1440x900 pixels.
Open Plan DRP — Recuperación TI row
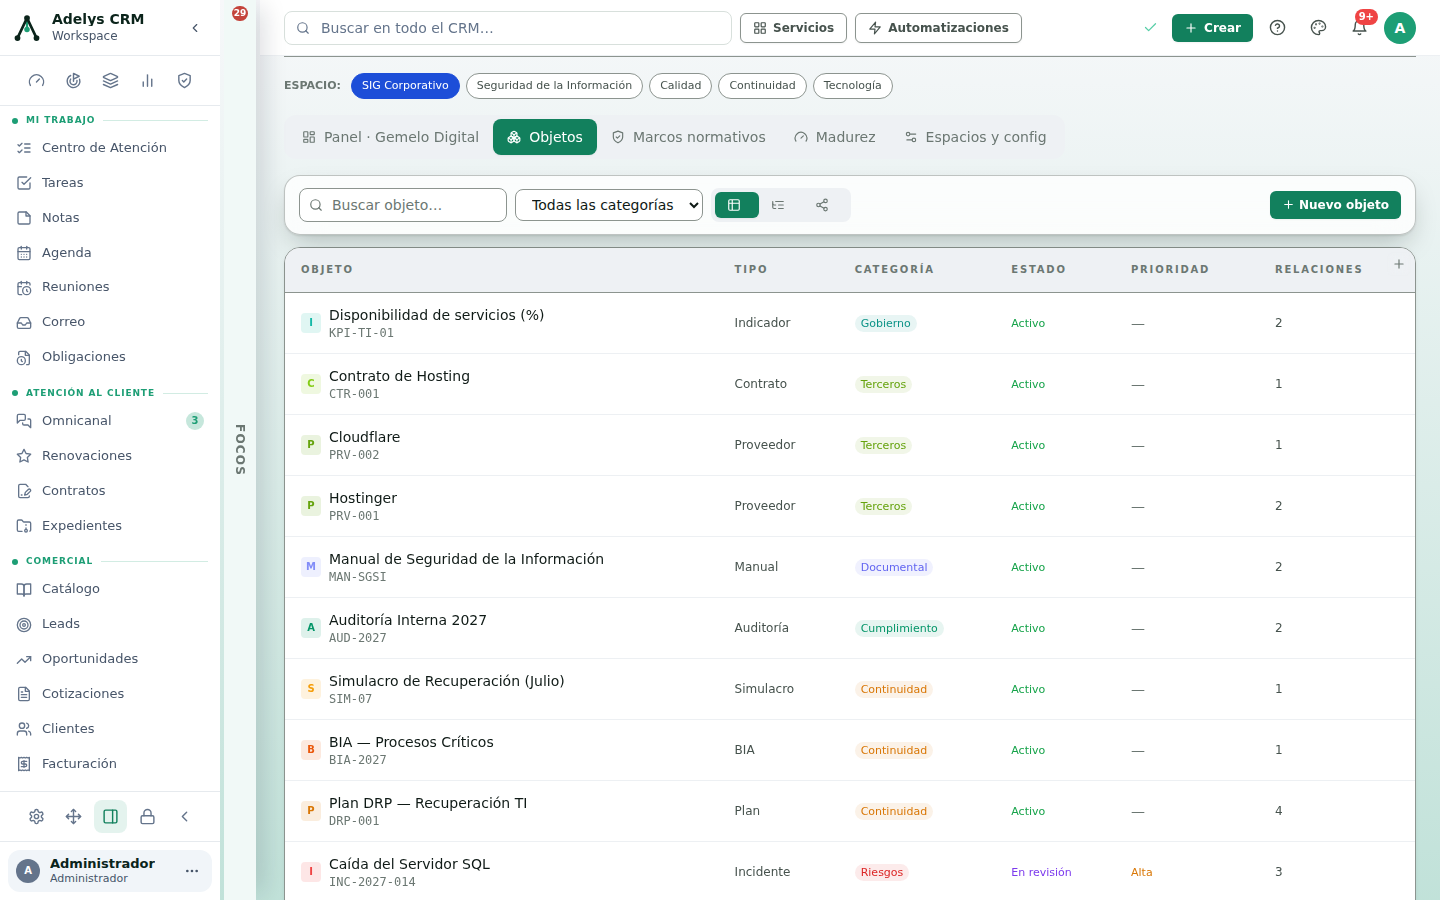pos(850,811)
